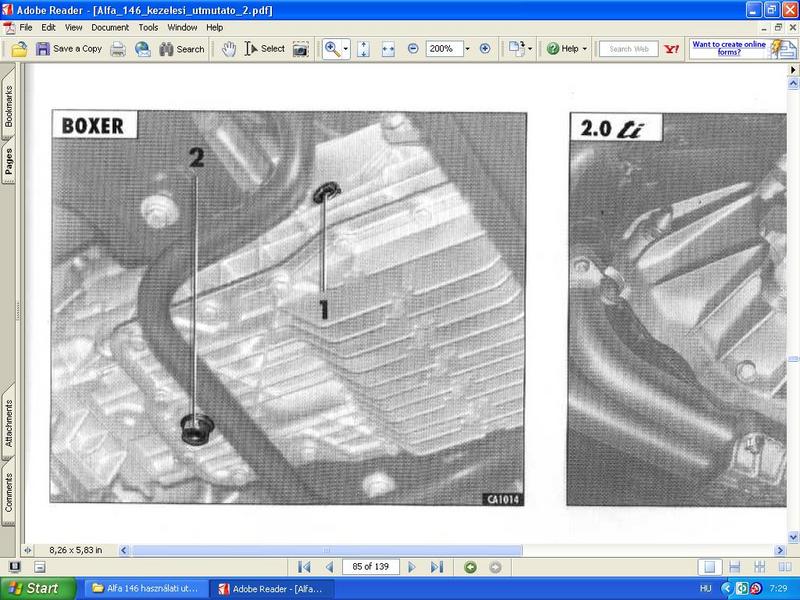Open the Document menu

pyautogui.click(x=110, y=28)
